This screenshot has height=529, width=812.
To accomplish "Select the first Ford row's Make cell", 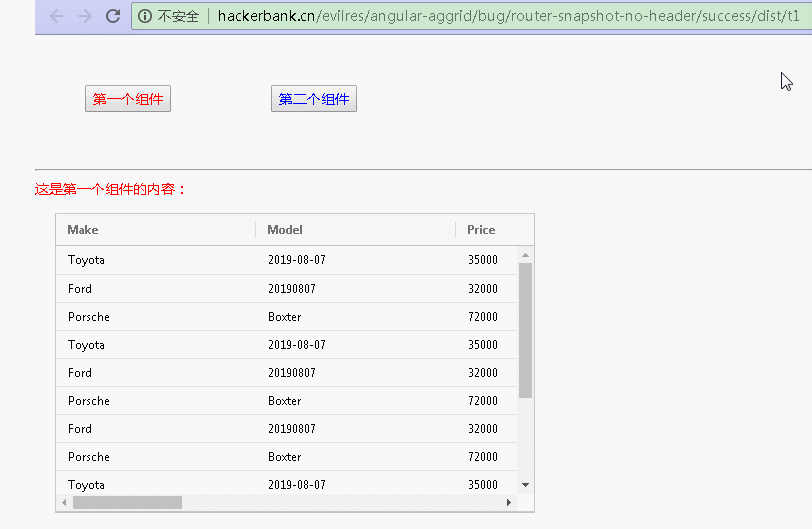I will point(156,289).
